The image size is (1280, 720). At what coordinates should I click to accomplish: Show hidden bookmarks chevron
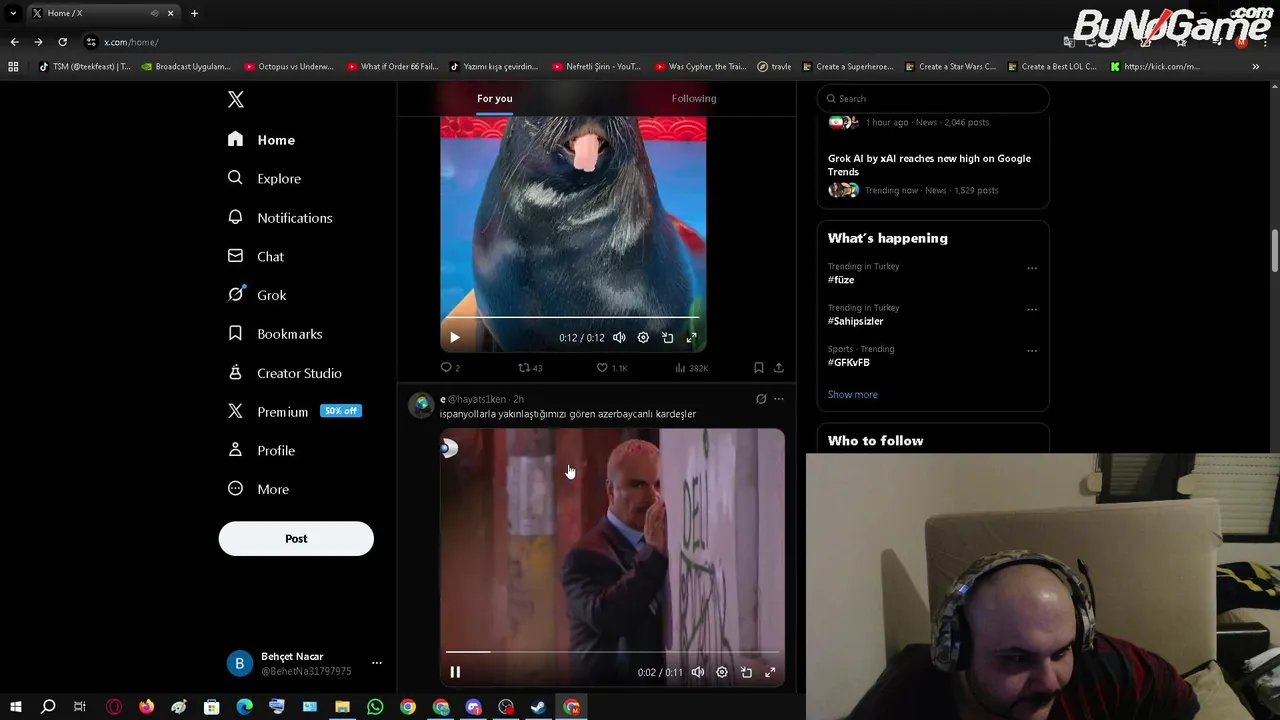[1255, 67]
